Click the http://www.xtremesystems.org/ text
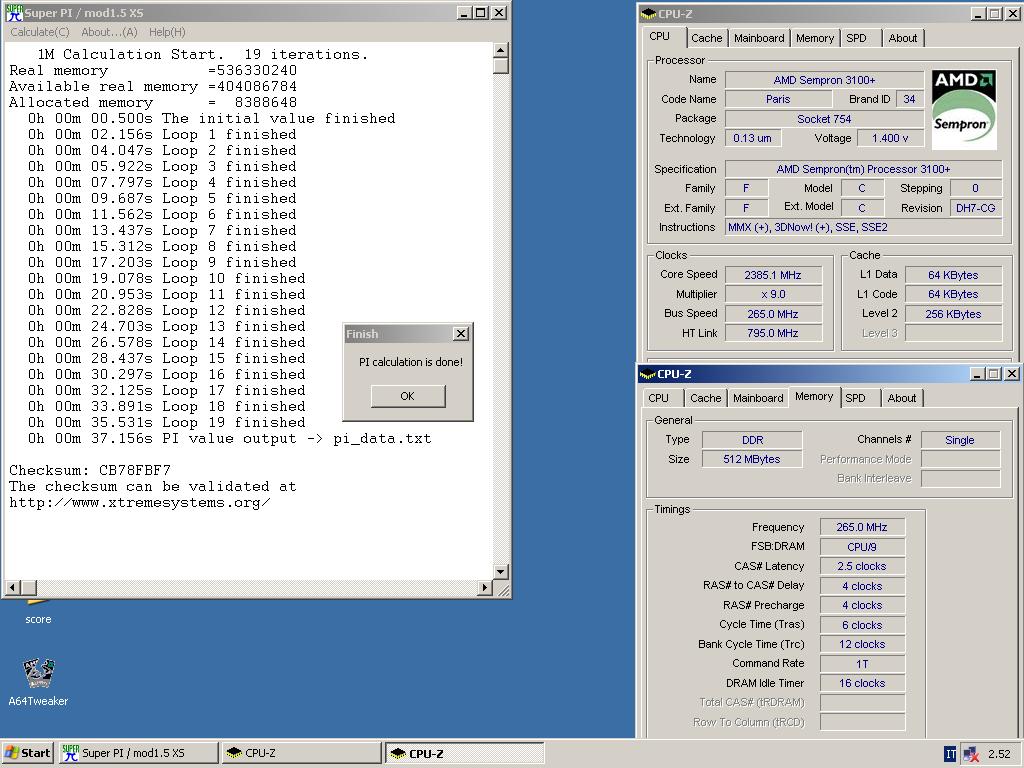 coord(140,502)
